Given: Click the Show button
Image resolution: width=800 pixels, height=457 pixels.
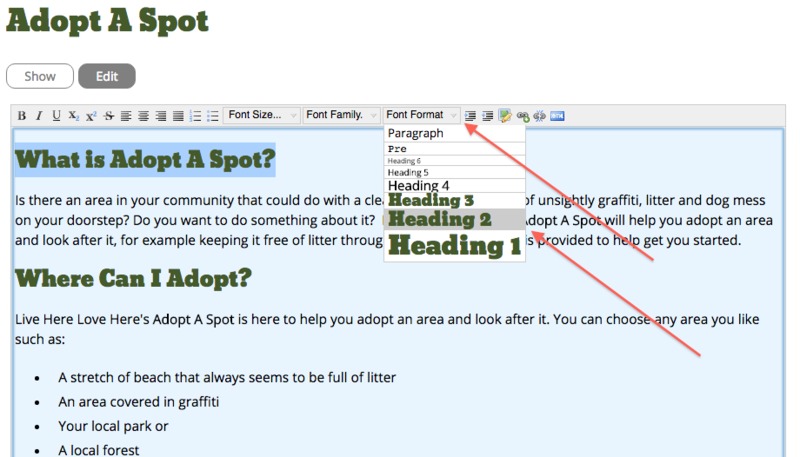Looking at the screenshot, I should (x=40, y=76).
